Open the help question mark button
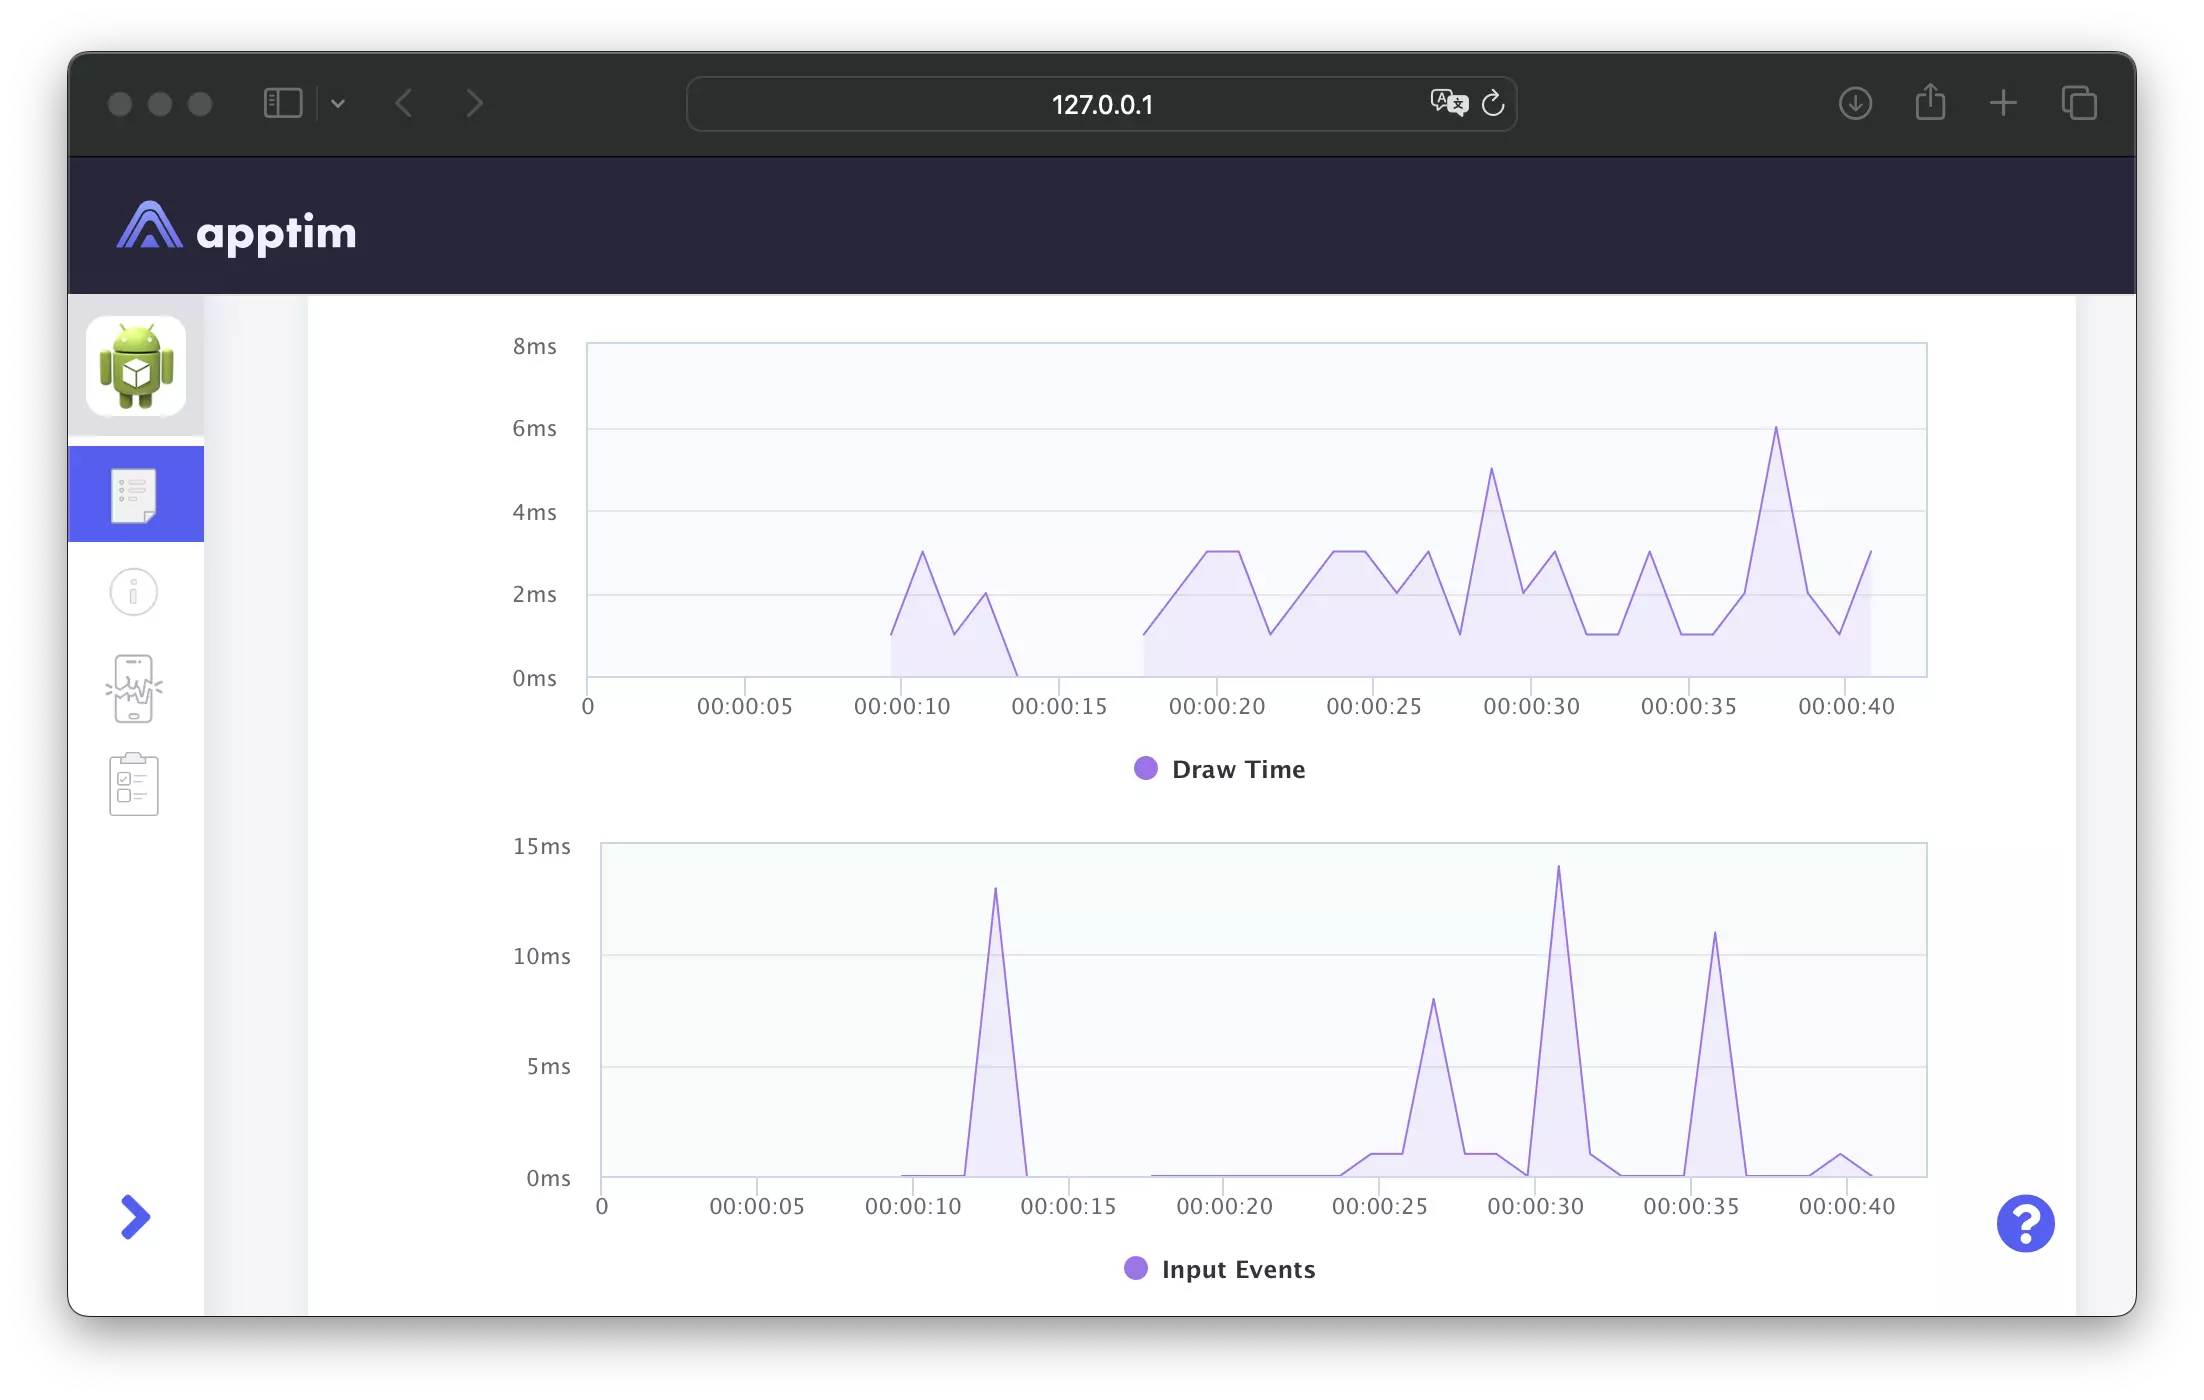Screen dimensions: 2204x1400 click(2025, 1223)
